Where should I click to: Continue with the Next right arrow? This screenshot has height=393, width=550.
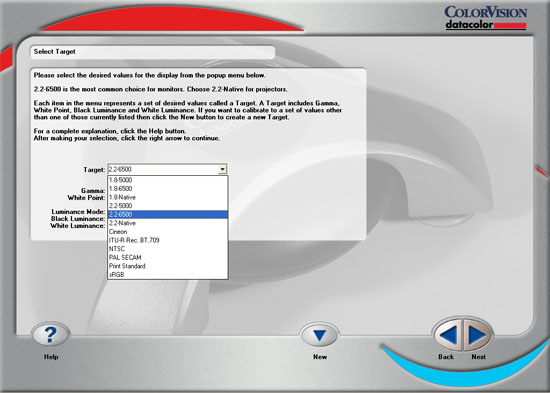477,335
